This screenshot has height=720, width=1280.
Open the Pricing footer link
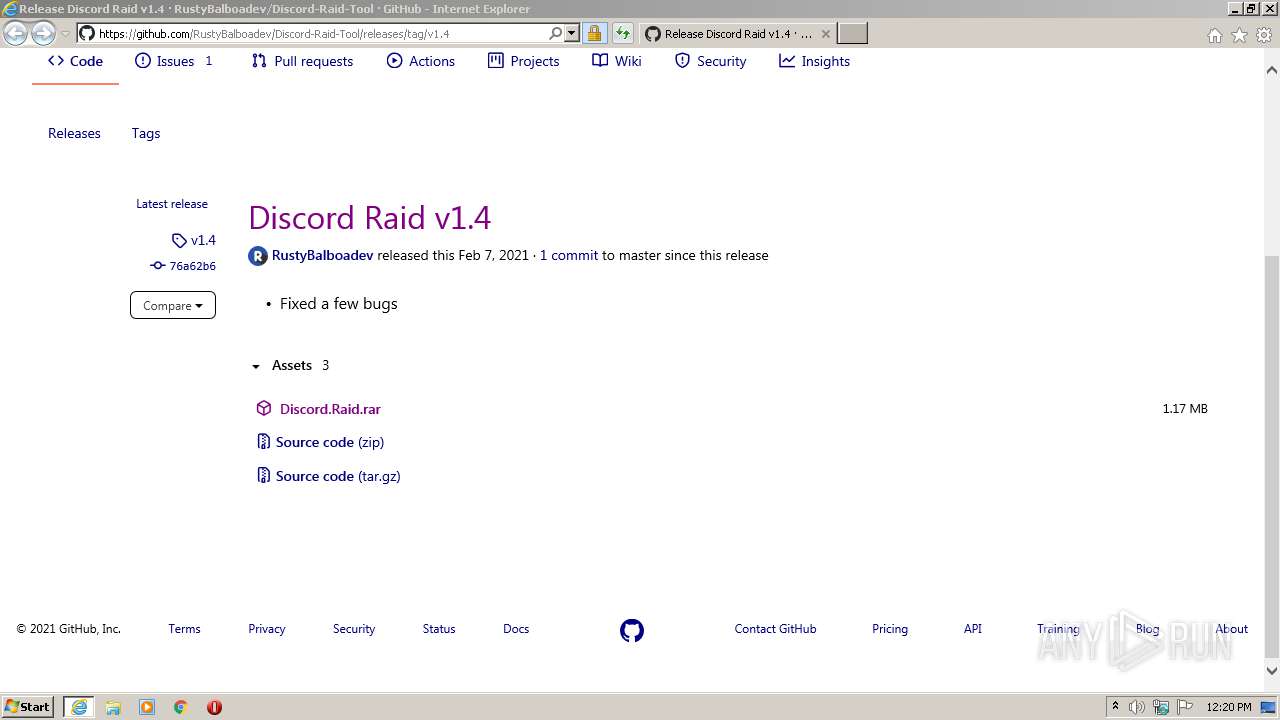[890, 629]
